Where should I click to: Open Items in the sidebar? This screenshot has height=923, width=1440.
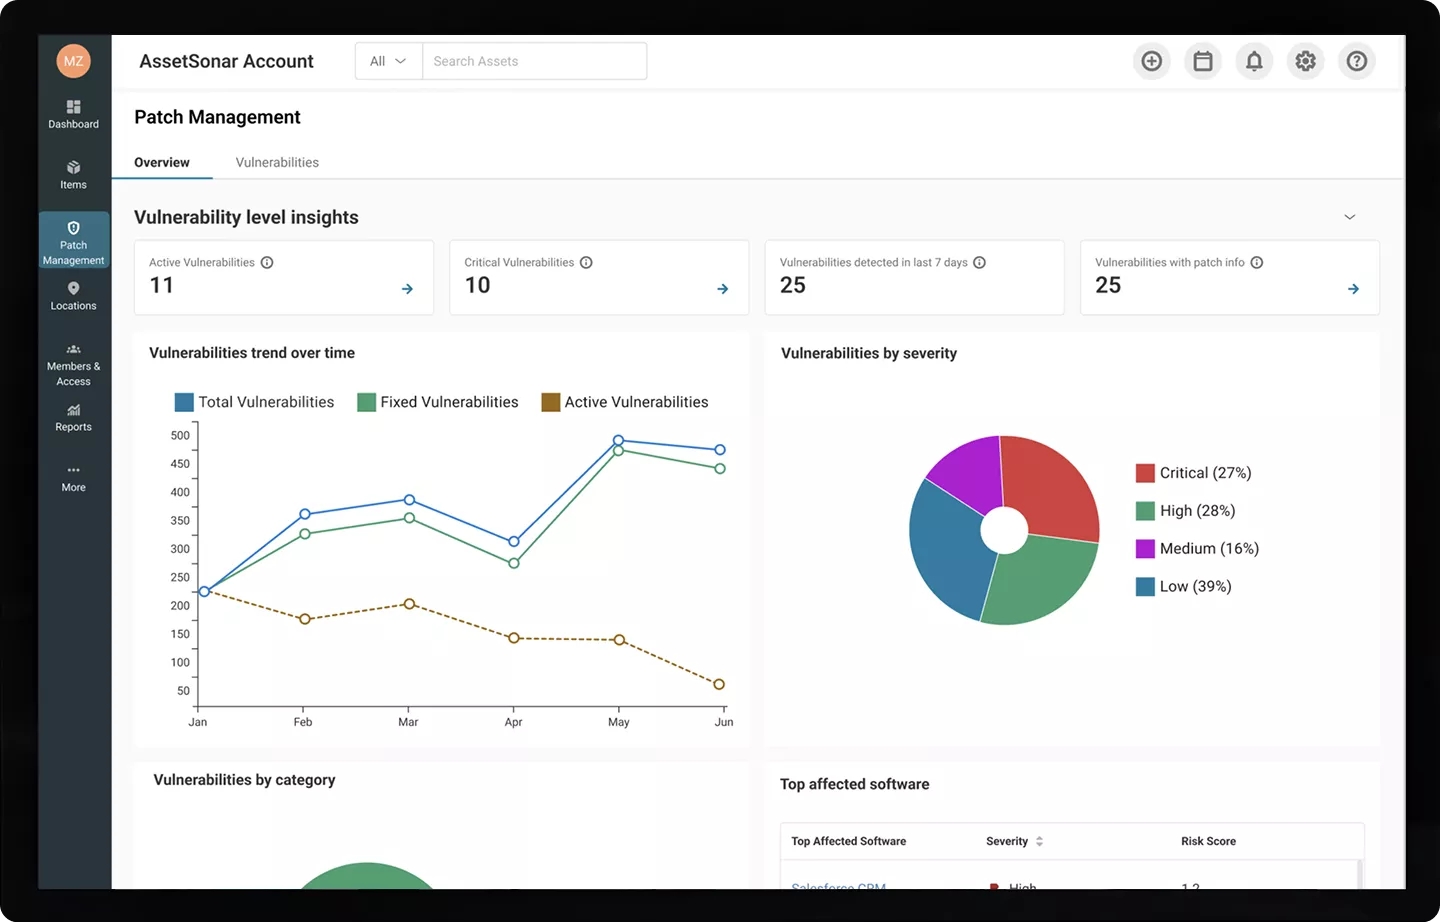pyautogui.click(x=73, y=175)
